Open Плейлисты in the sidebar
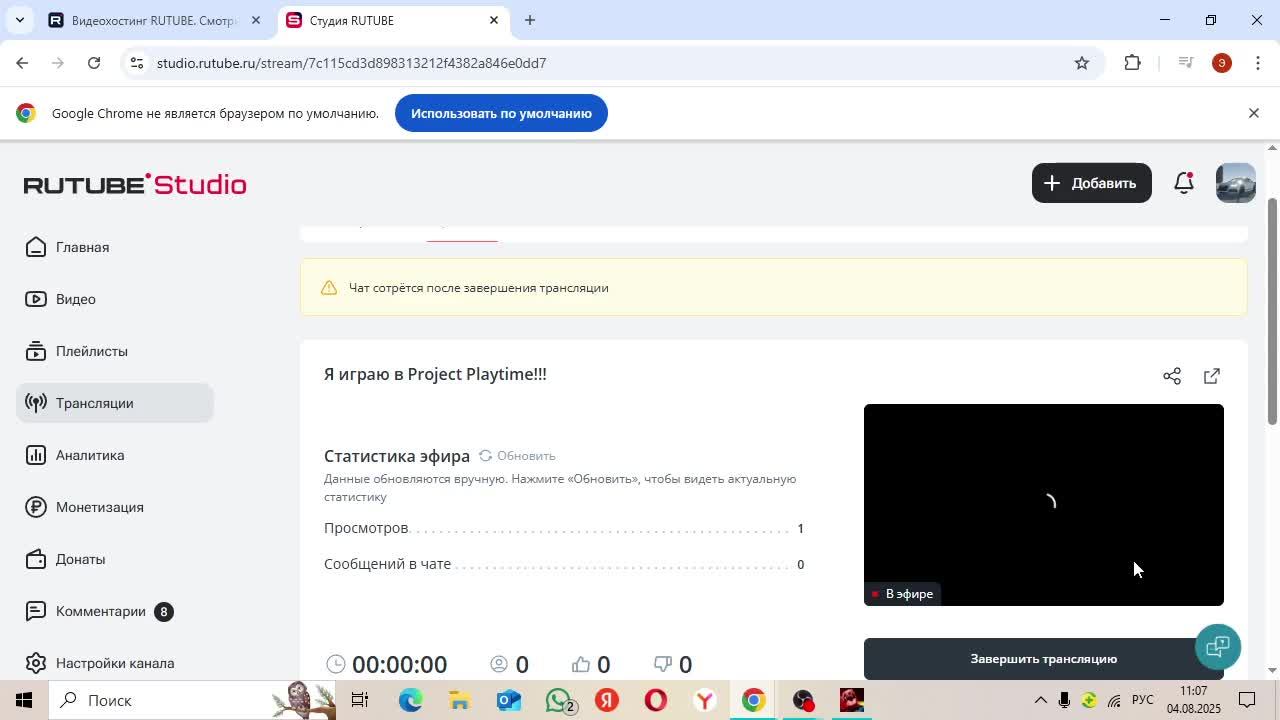 [x=115, y=351]
